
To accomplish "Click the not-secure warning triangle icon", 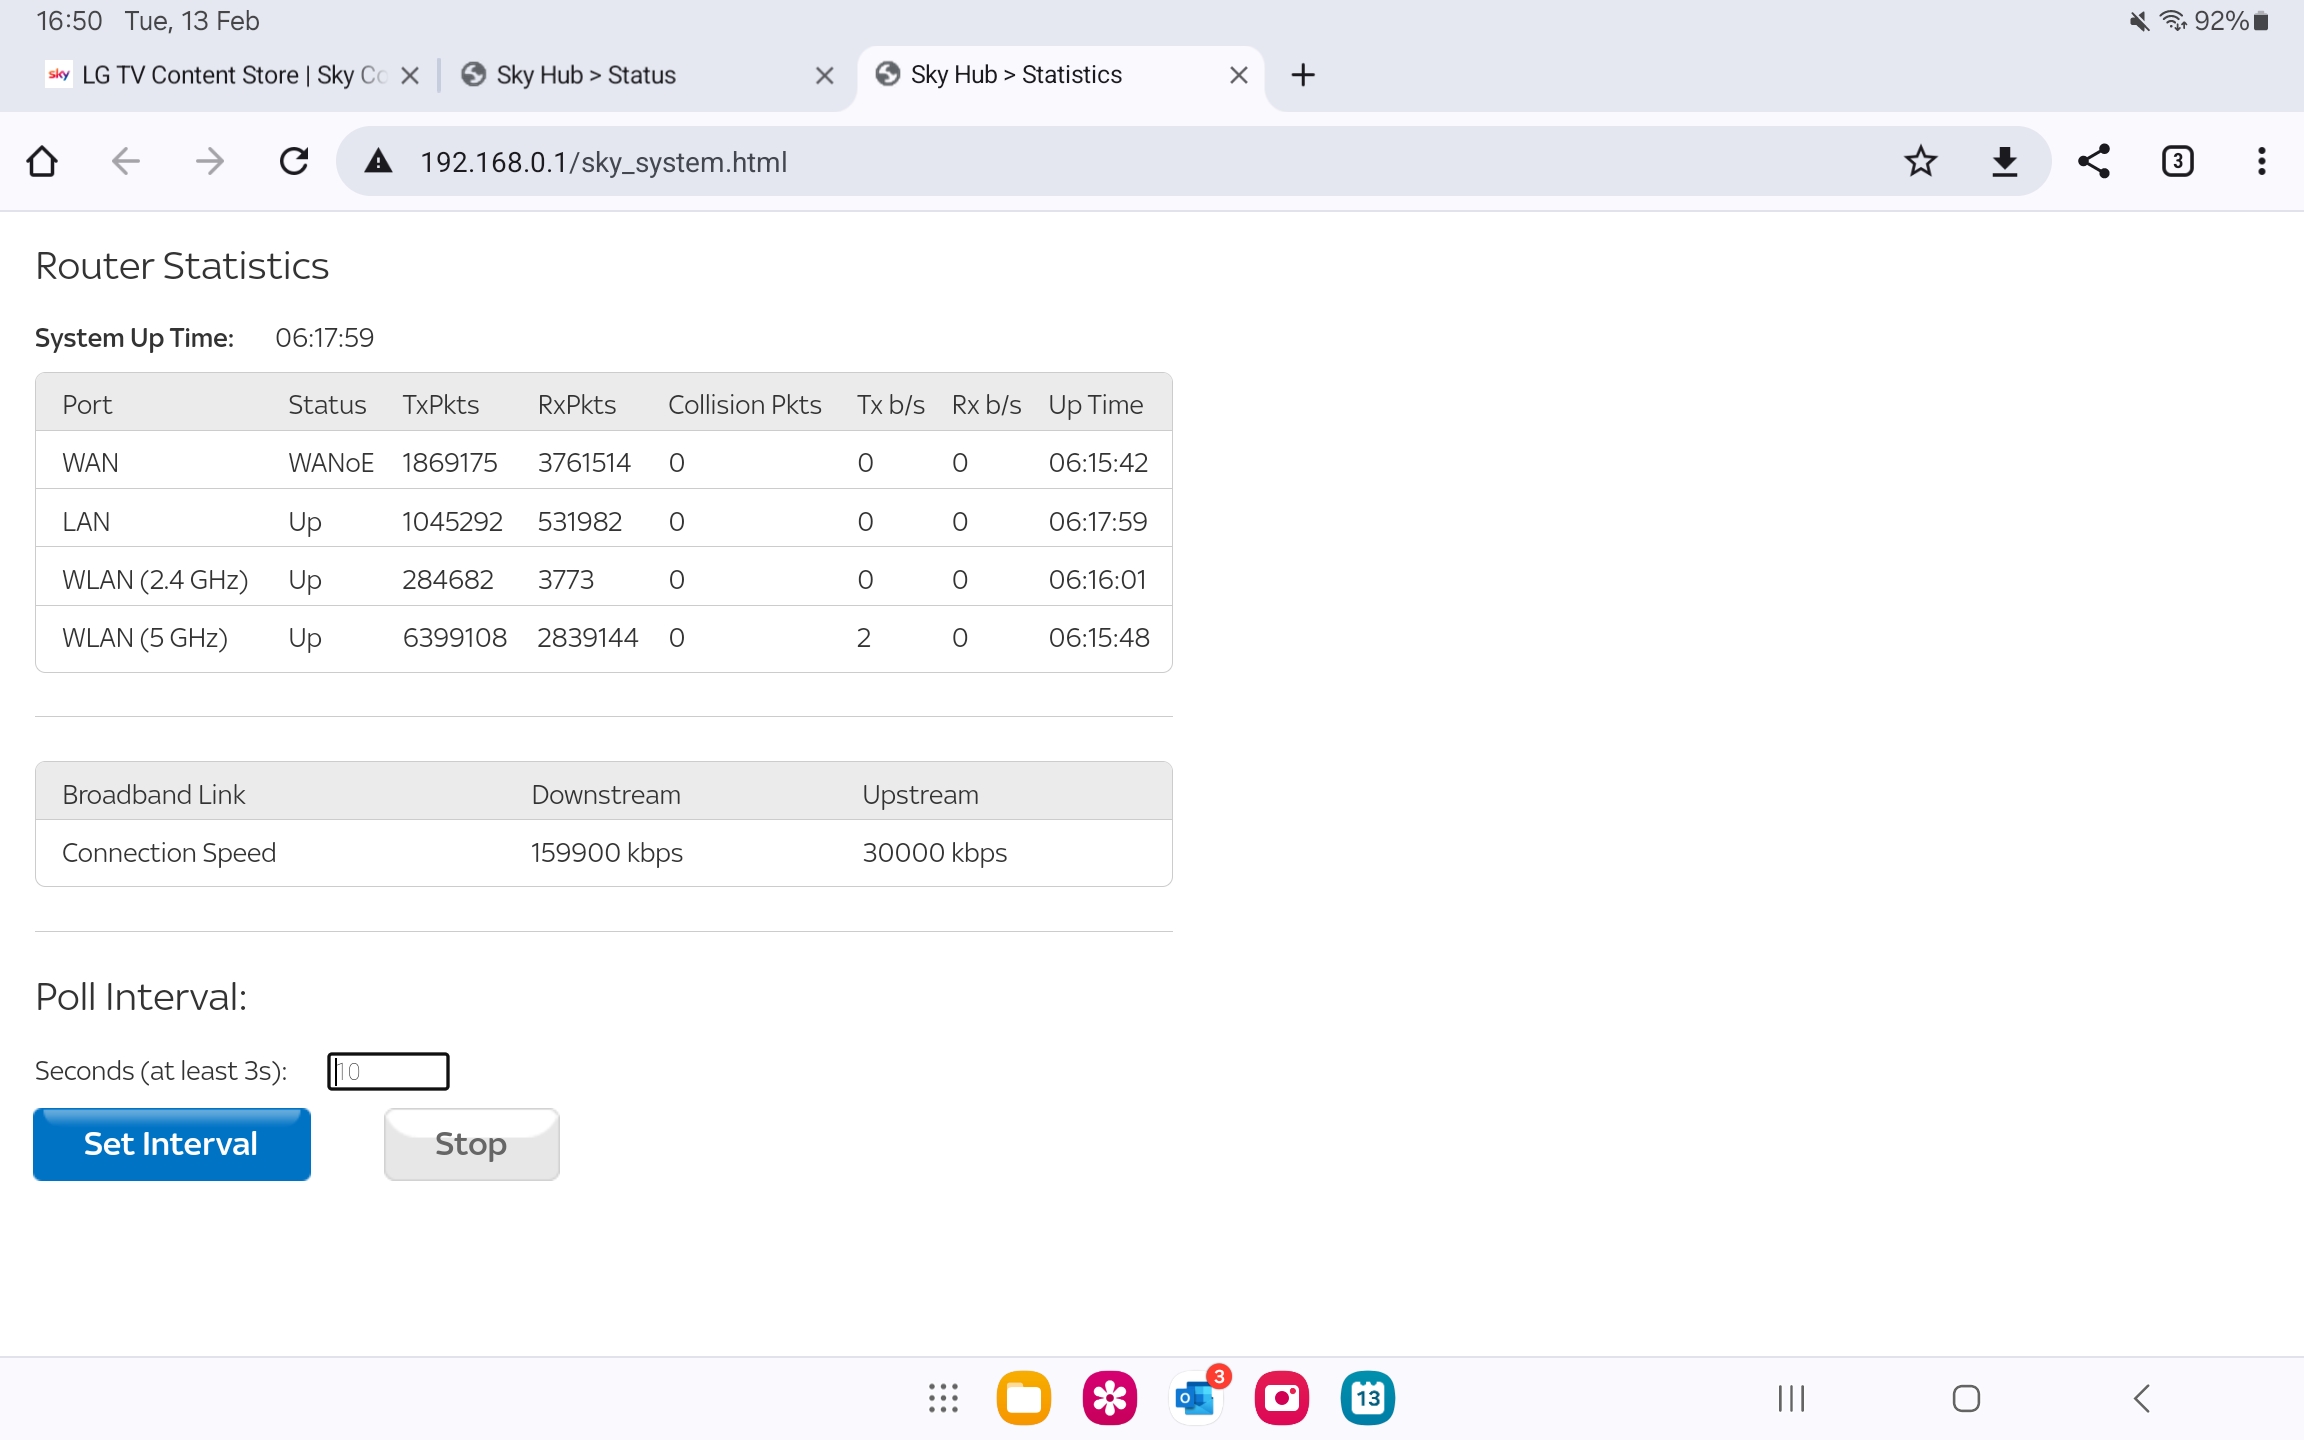I will [378, 161].
